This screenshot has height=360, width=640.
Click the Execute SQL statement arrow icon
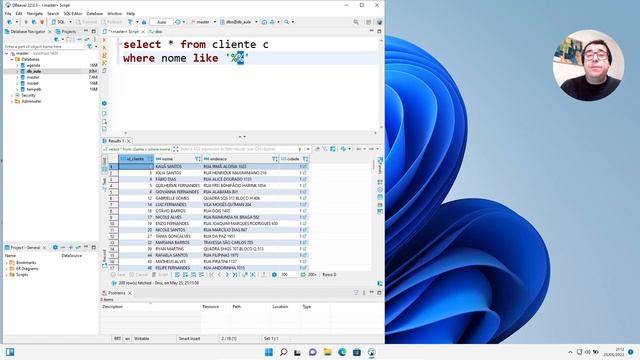[104, 40]
